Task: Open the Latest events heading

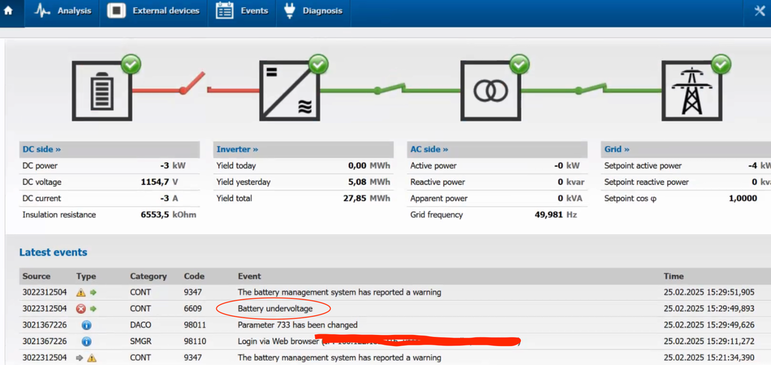Action: coord(53,252)
